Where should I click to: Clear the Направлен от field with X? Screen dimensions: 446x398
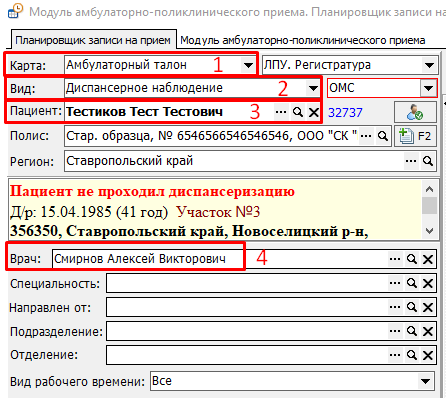(428, 307)
